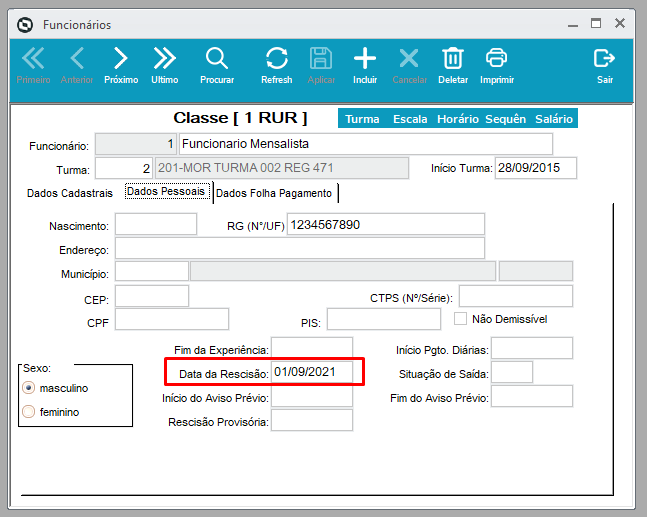Click the Início do Aviso Prévio field
Image resolution: width=647 pixels, height=517 pixels.
tap(312, 396)
